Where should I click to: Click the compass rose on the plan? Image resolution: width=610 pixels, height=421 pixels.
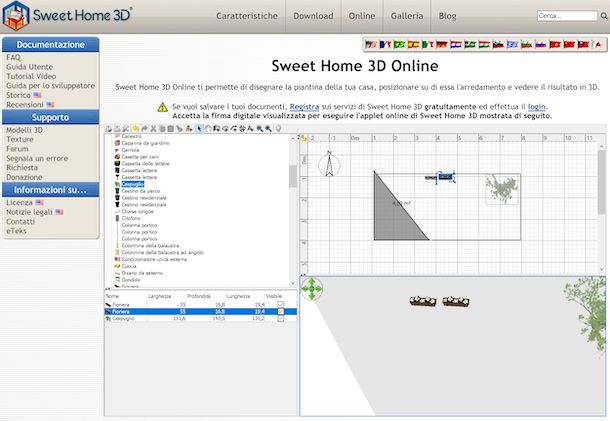(x=329, y=165)
